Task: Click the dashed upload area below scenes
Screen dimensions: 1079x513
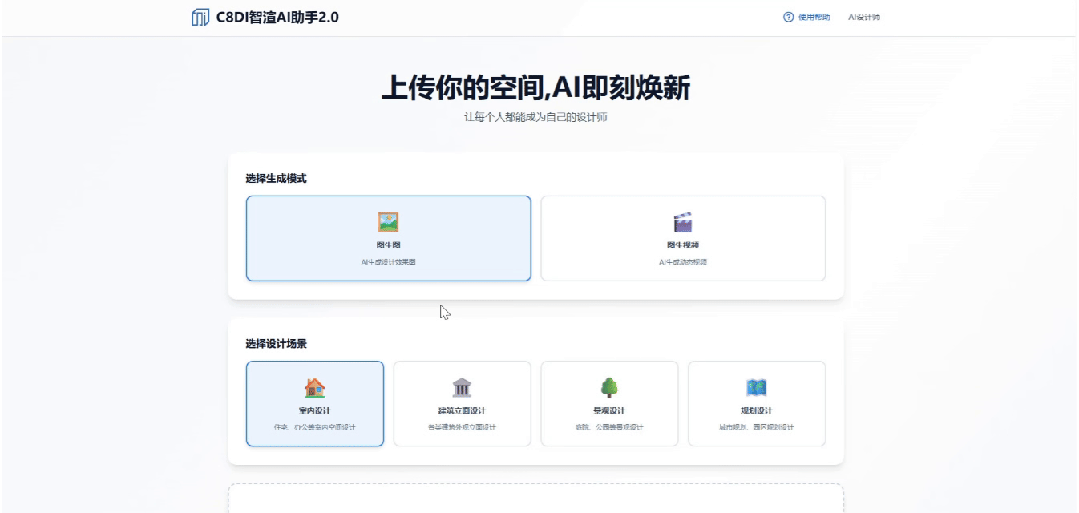Action: 536,499
